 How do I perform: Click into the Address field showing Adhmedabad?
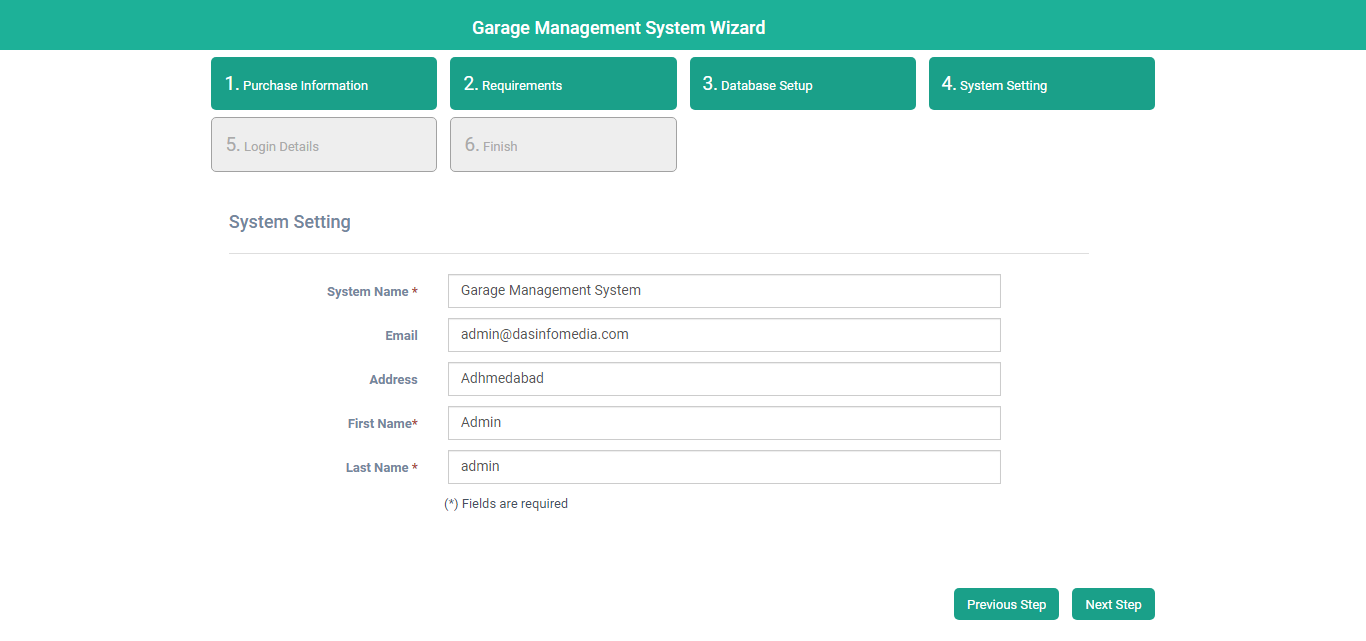pos(724,379)
